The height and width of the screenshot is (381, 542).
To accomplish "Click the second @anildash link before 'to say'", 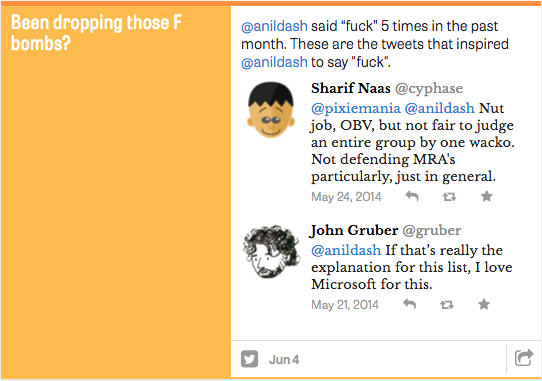I will click(274, 62).
